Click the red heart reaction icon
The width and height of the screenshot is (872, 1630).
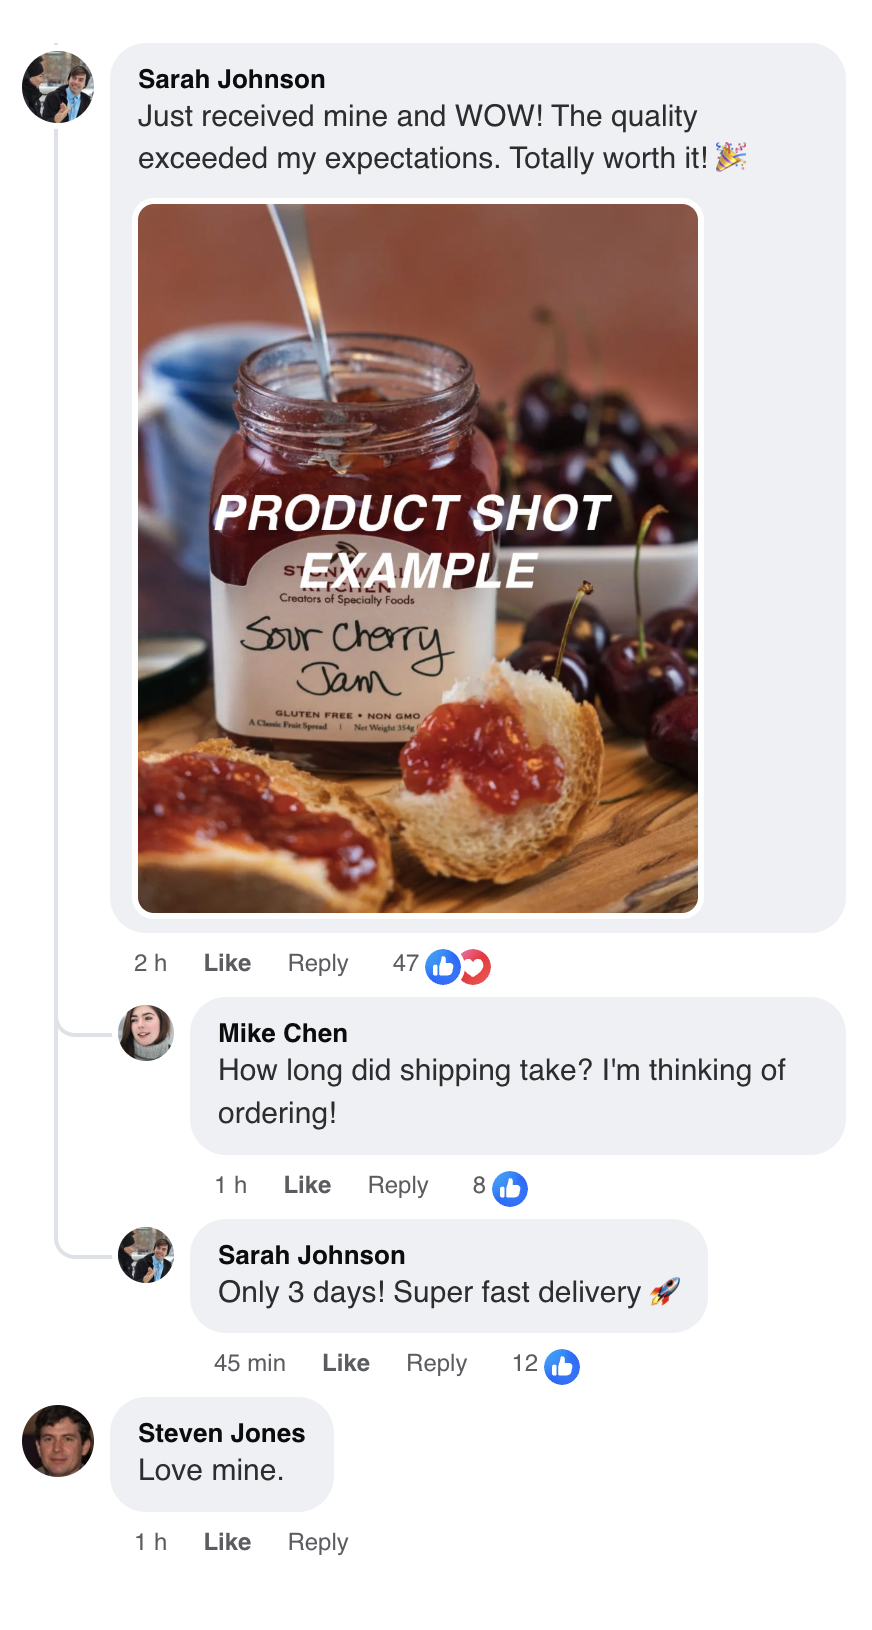click(476, 967)
